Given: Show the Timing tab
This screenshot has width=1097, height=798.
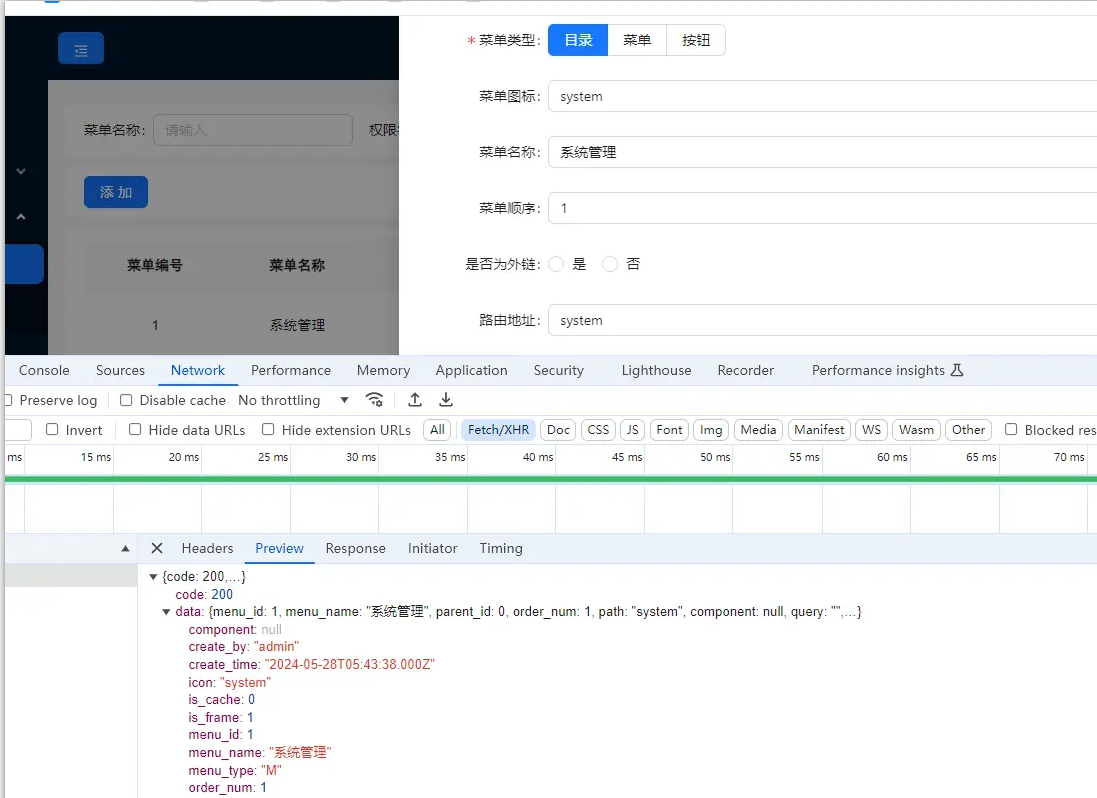Looking at the screenshot, I should [501, 548].
